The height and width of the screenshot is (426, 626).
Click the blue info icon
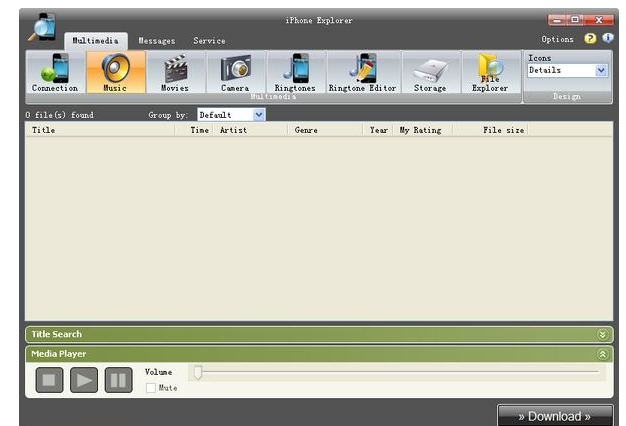pos(608,38)
